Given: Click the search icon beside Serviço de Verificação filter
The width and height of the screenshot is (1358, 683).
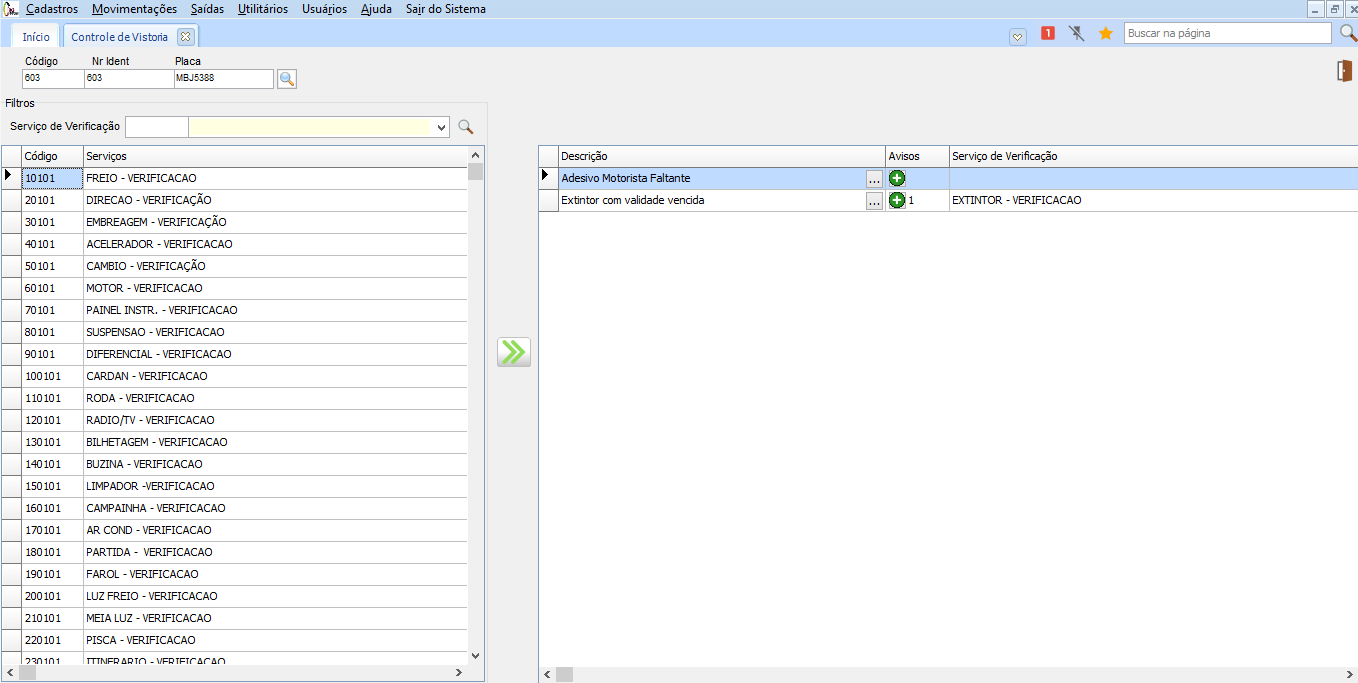Looking at the screenshot, I should coord(465,127).
